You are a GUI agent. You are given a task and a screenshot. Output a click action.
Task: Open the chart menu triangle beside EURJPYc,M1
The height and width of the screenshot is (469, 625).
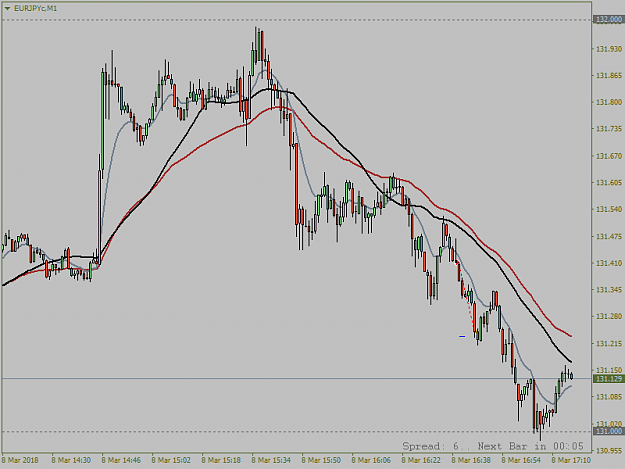(x=7, y=8)
